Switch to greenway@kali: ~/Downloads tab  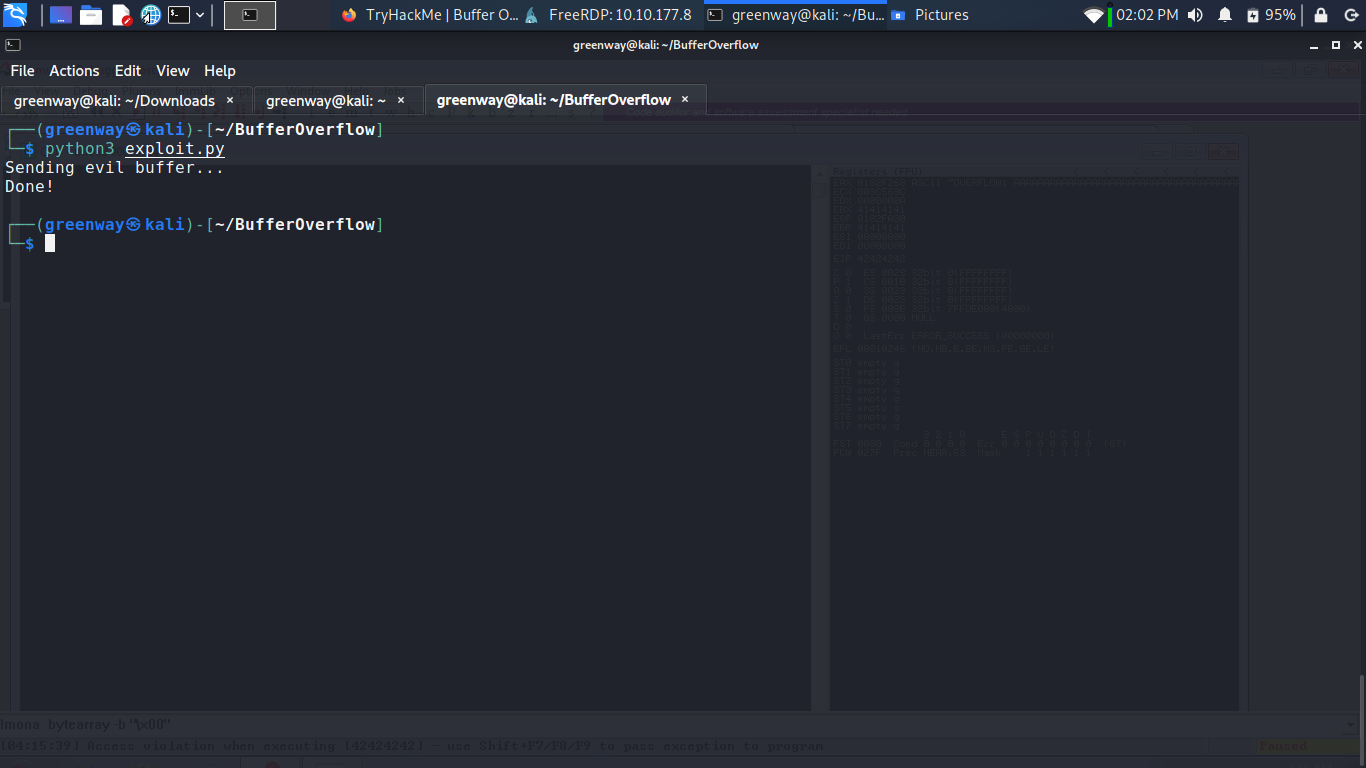(125, 100)
